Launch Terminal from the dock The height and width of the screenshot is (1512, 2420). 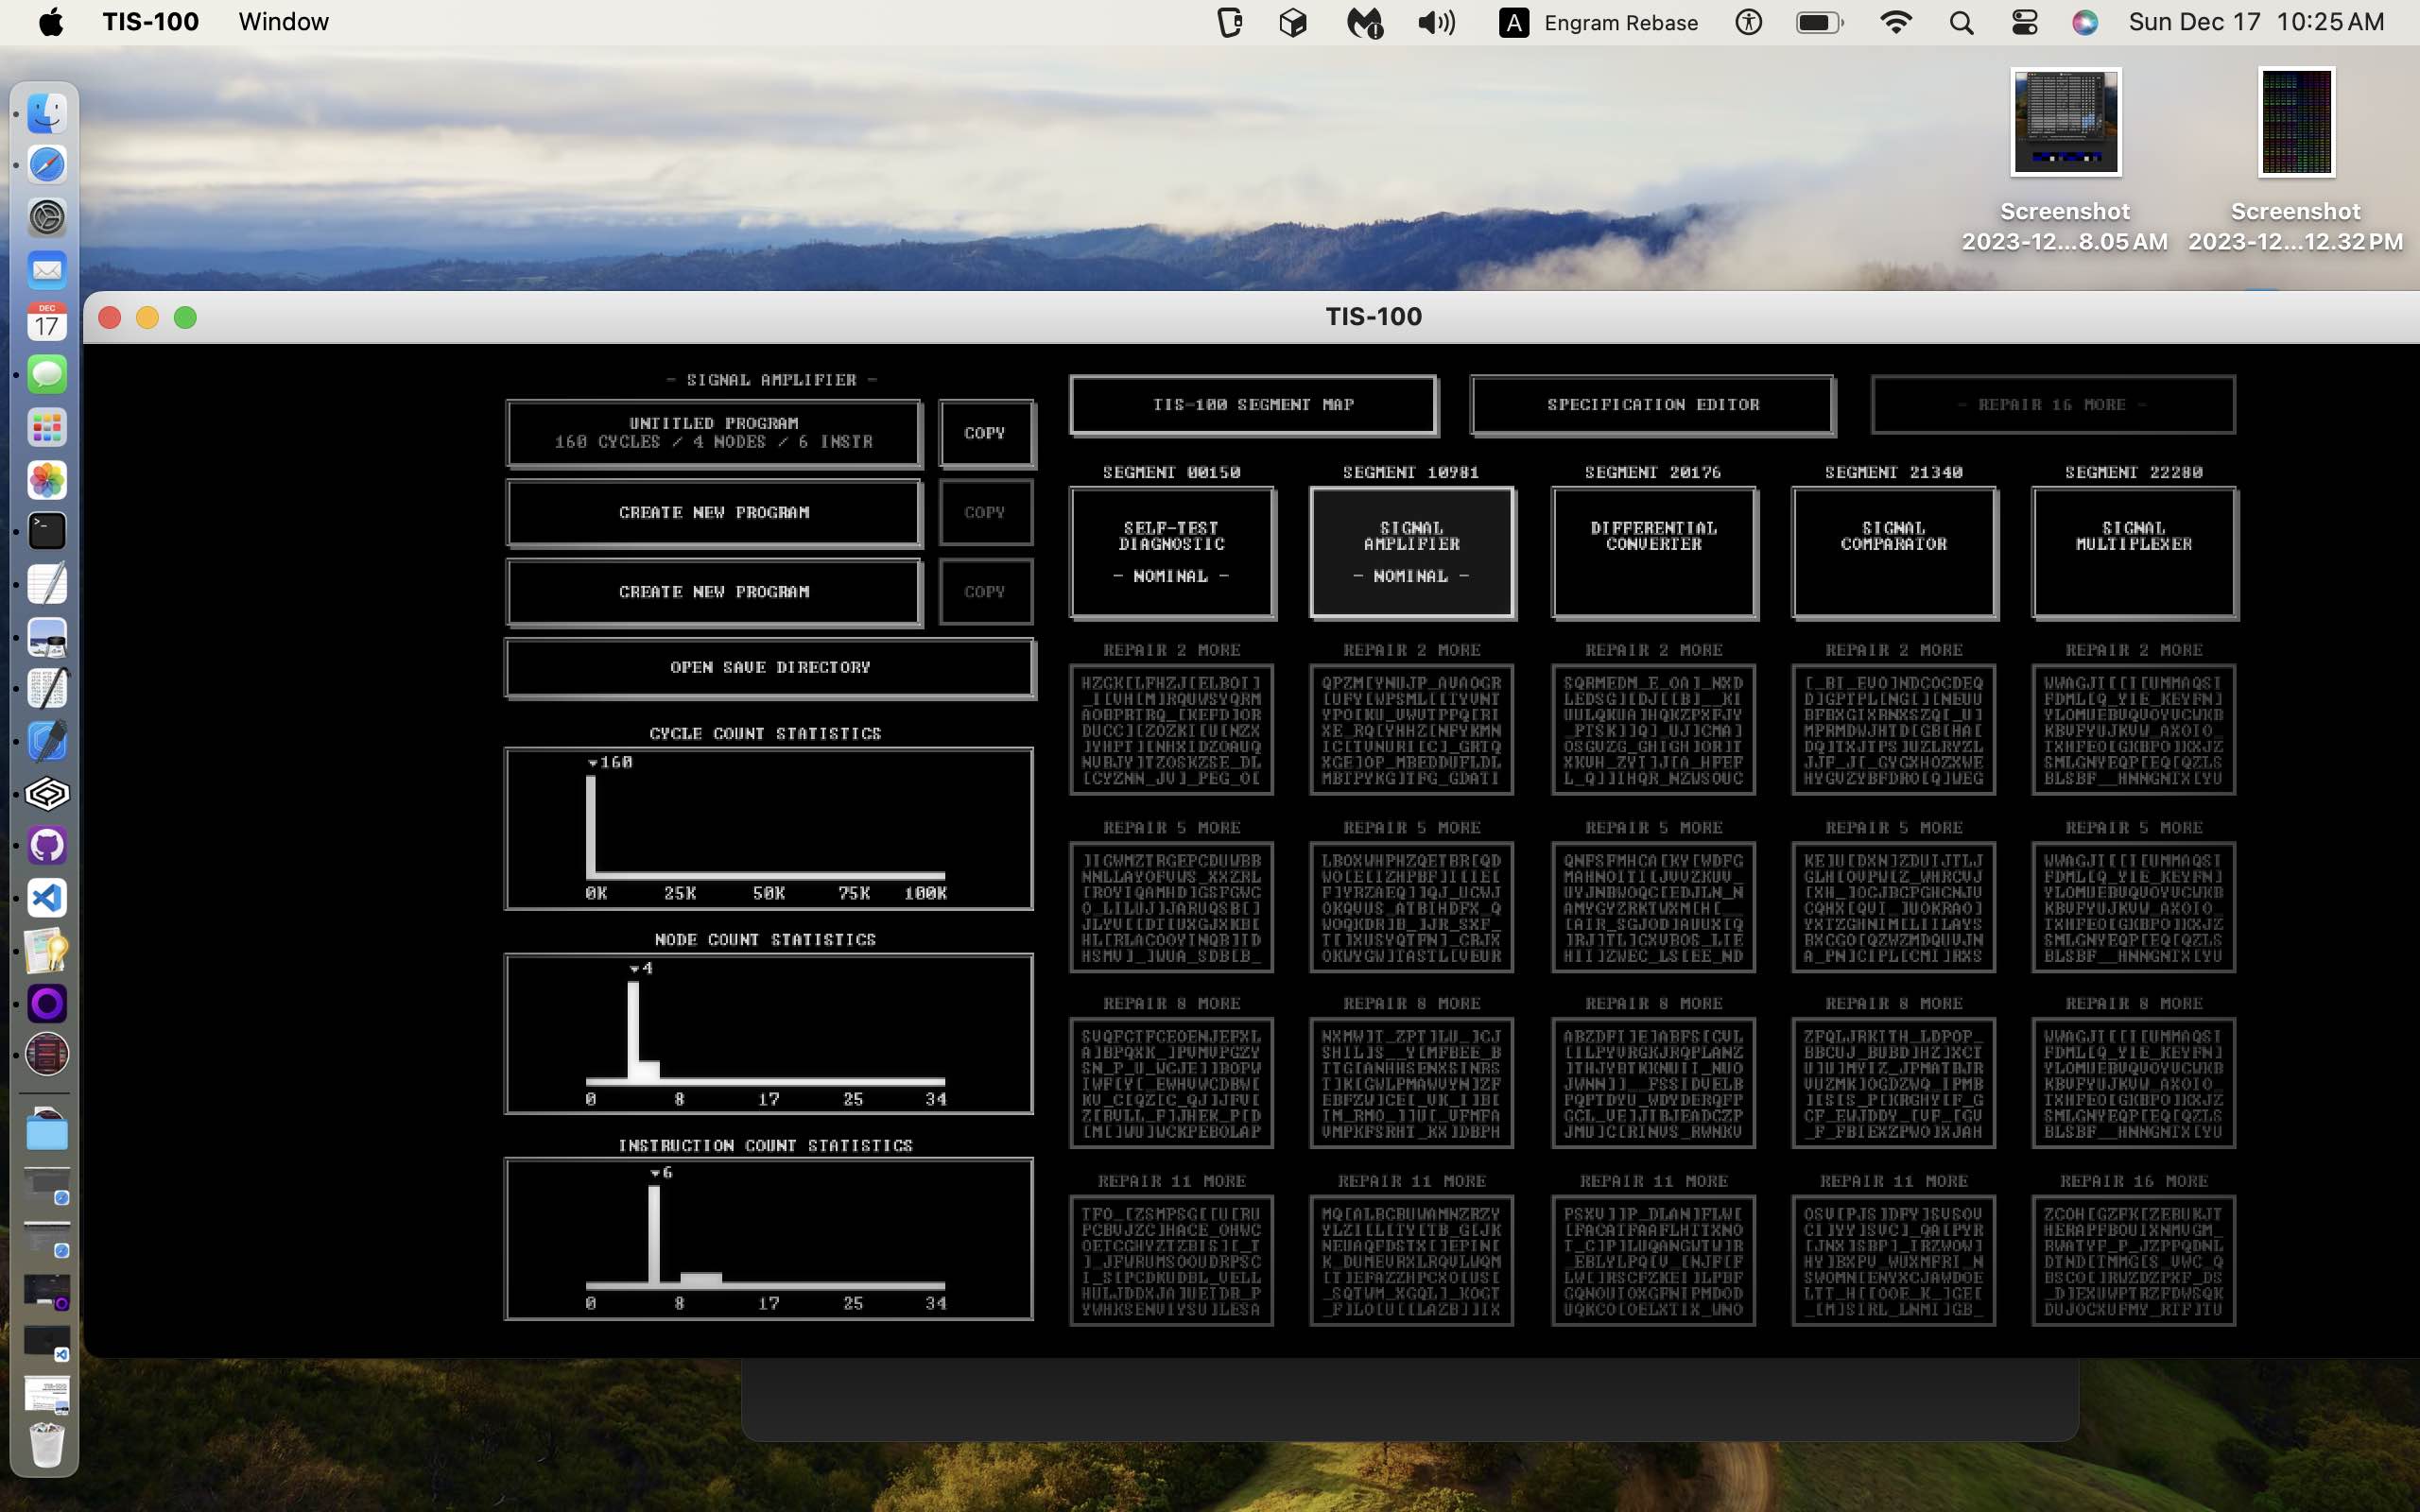46,531
